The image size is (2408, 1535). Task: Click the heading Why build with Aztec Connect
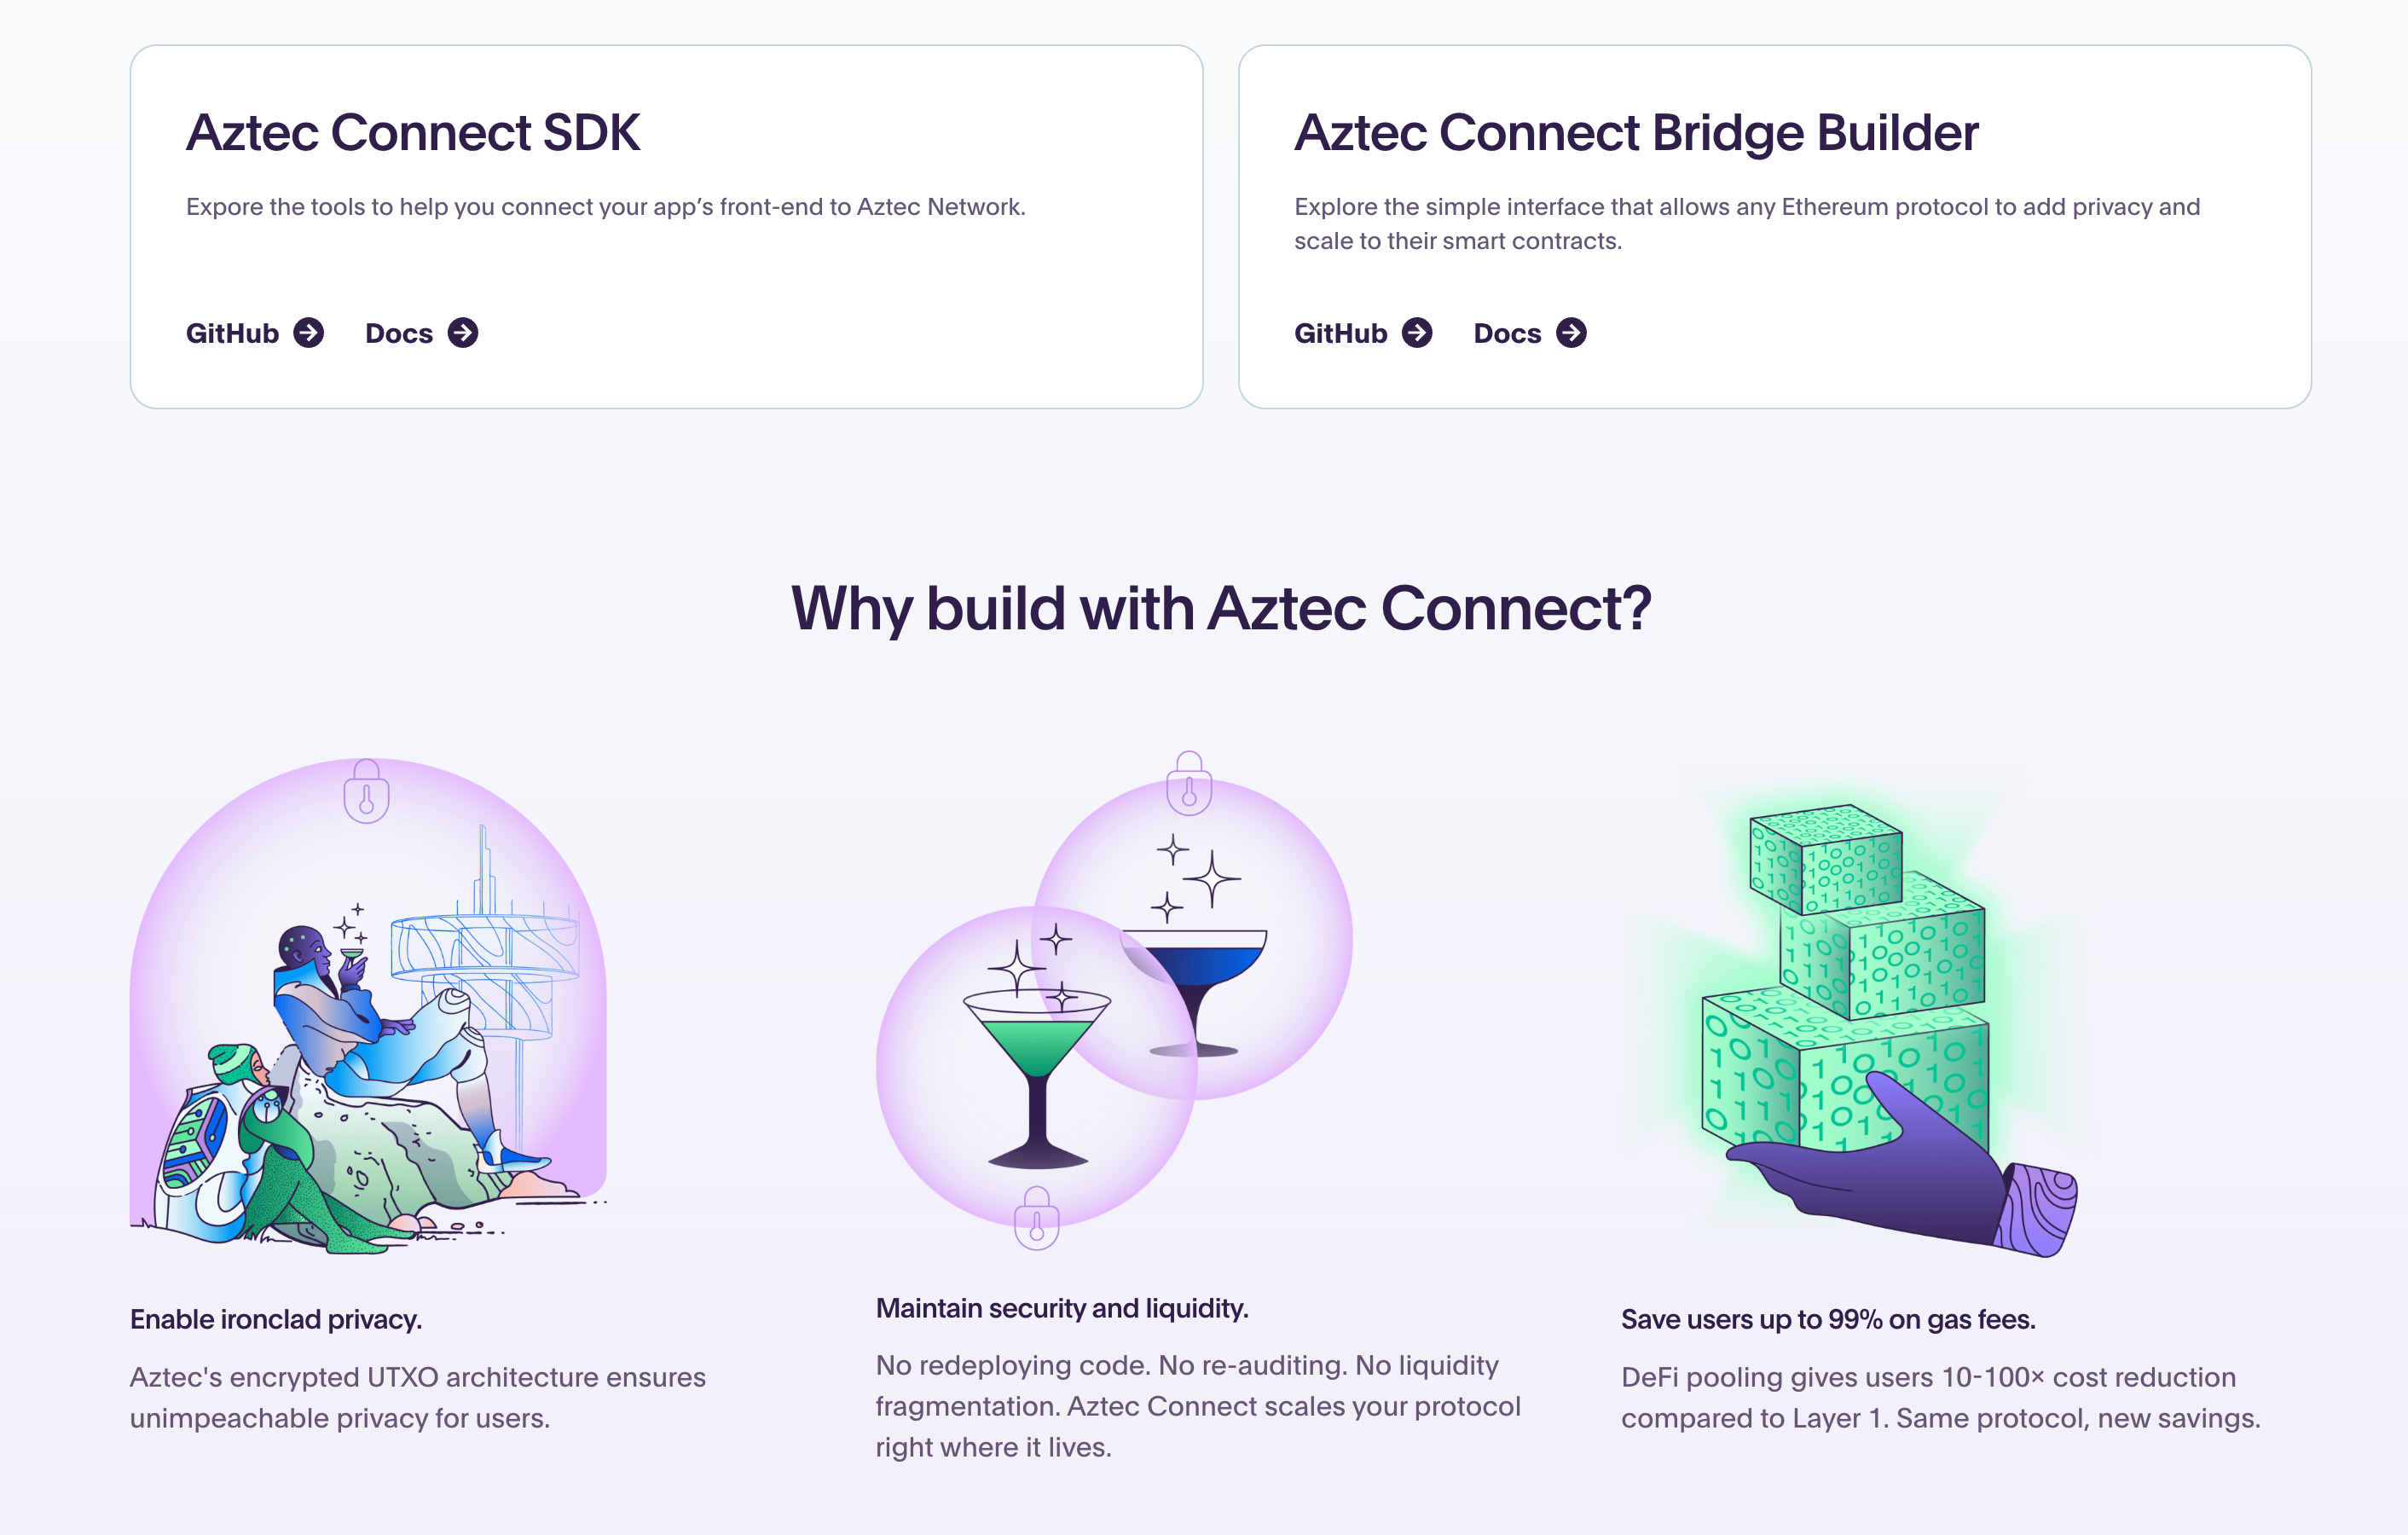point(1204,608)
